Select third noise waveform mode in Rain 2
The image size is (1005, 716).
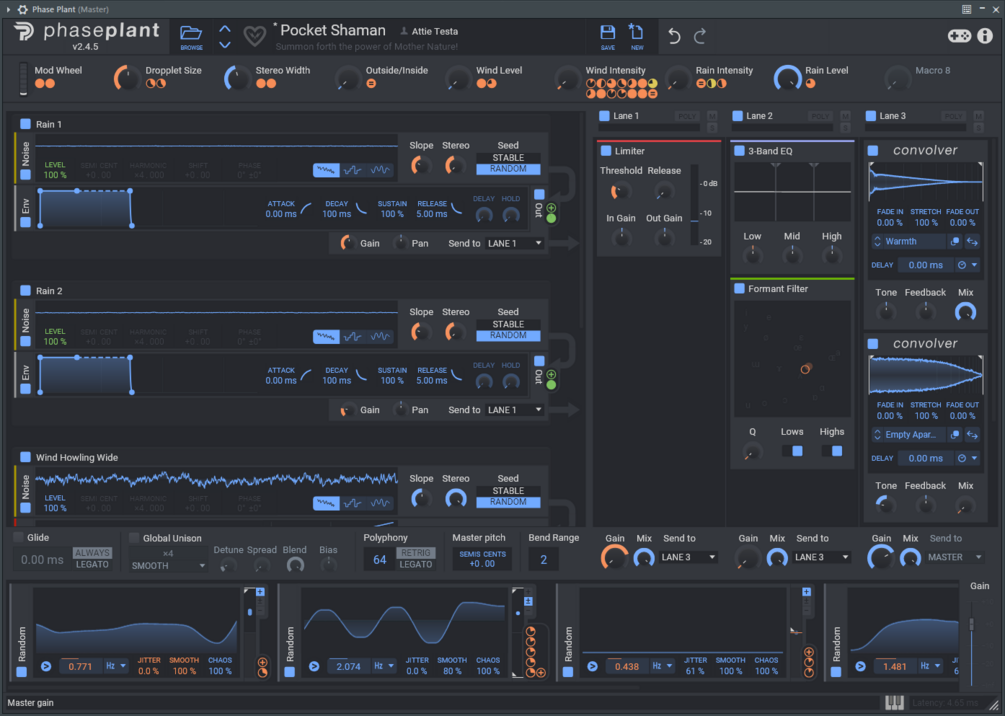point(380,337)
